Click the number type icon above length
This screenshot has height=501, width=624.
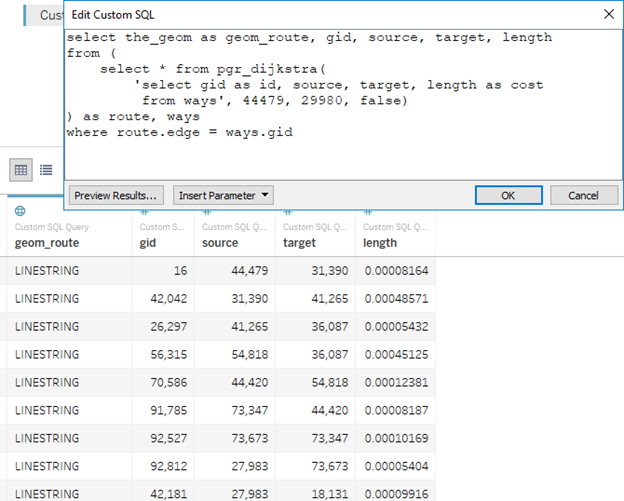coord(370,212)
